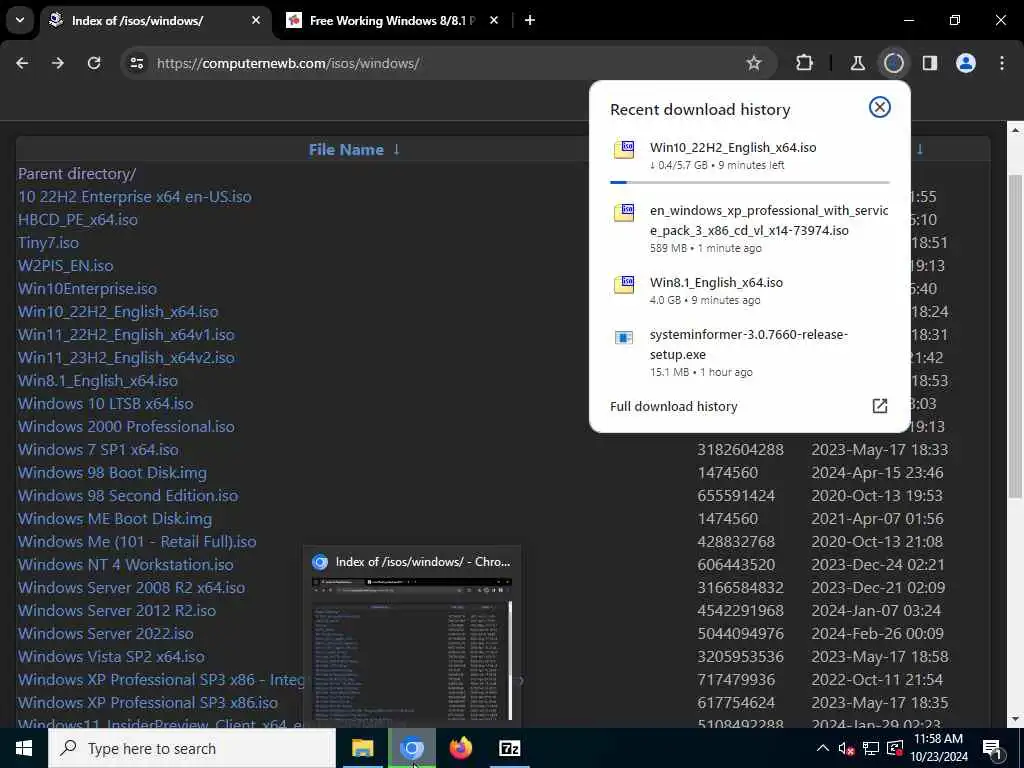Image resolution: width=1024 pixels, height=768 pixels.
Task: Go back to the previous page
Action: tap(22, 63)
